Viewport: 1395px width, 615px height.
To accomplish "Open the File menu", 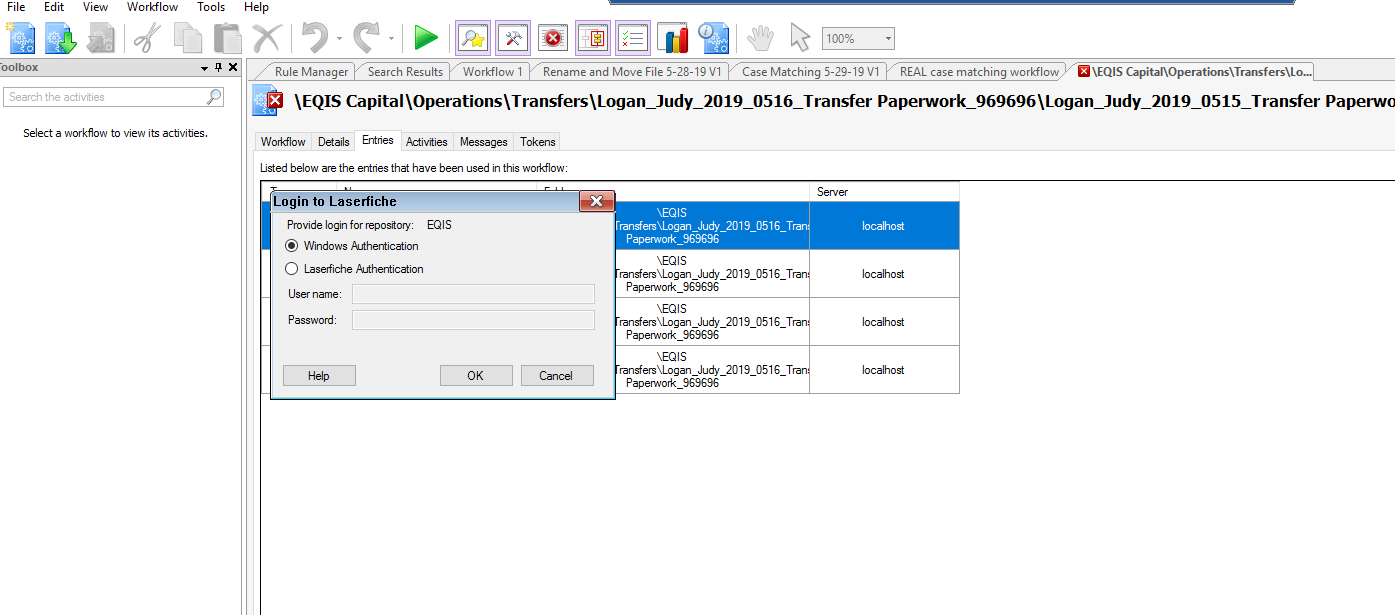I will point(16,7).
